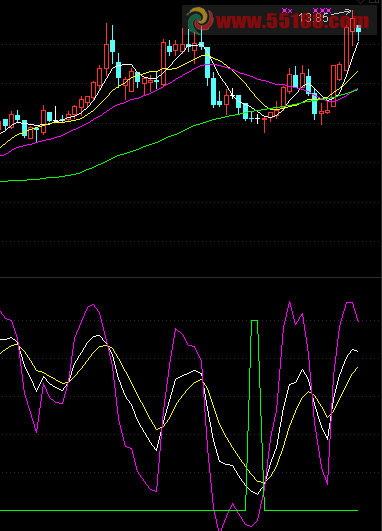Select the 13.85 high price label
The width and height of the screenshot is (382, 531).
pos(314,18)
